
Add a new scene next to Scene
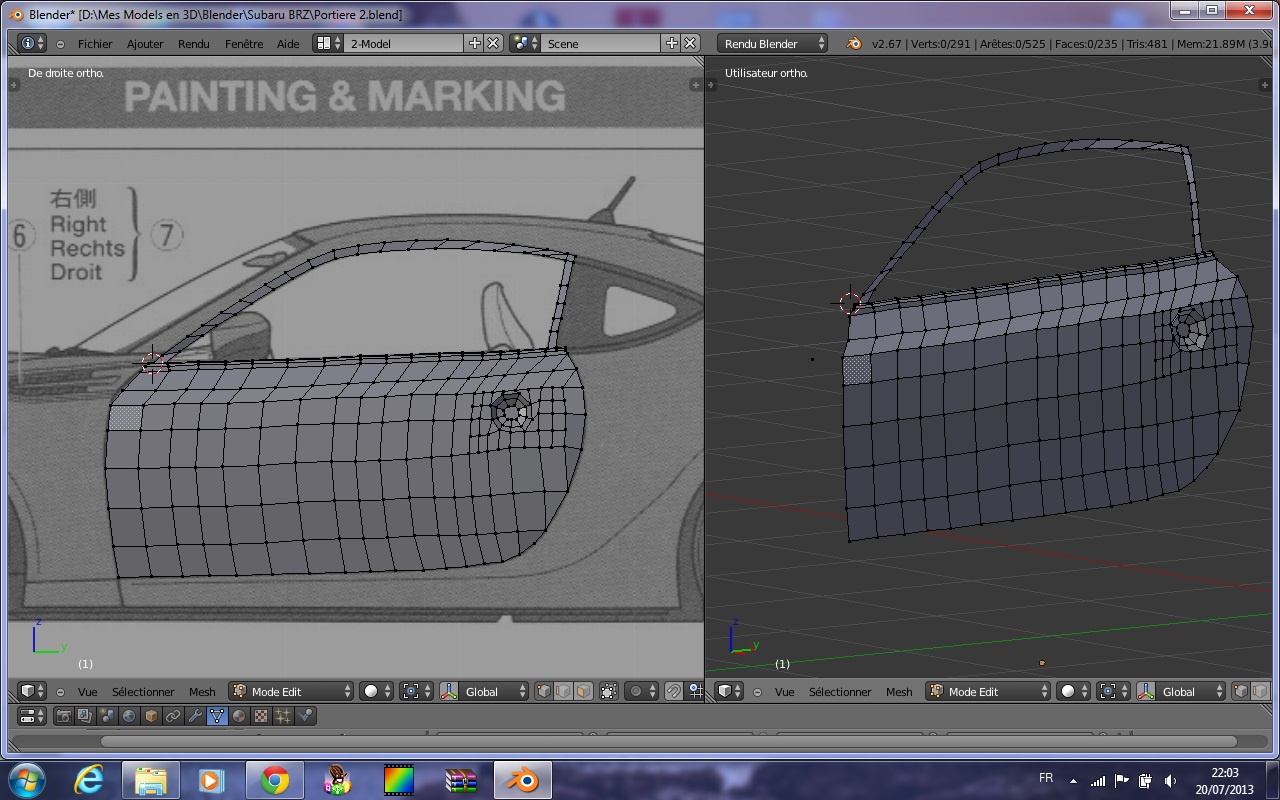671,43
